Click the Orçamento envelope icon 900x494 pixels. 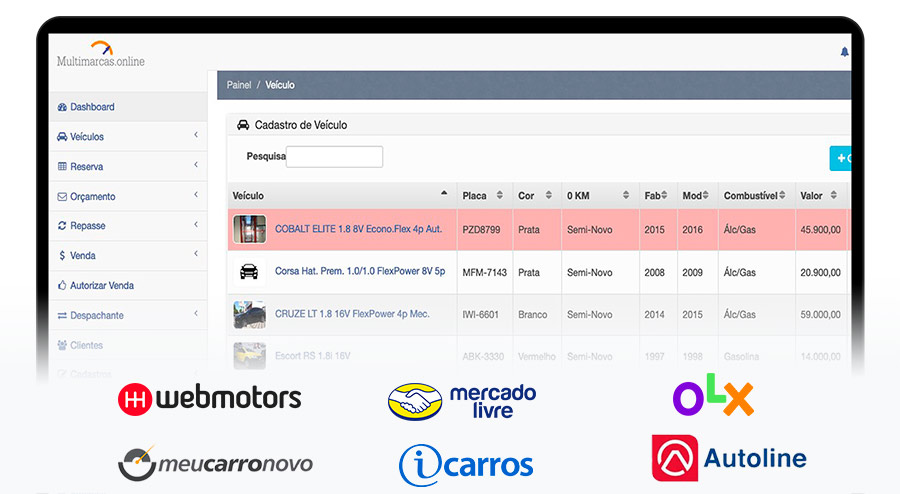(x=62, y=197)
